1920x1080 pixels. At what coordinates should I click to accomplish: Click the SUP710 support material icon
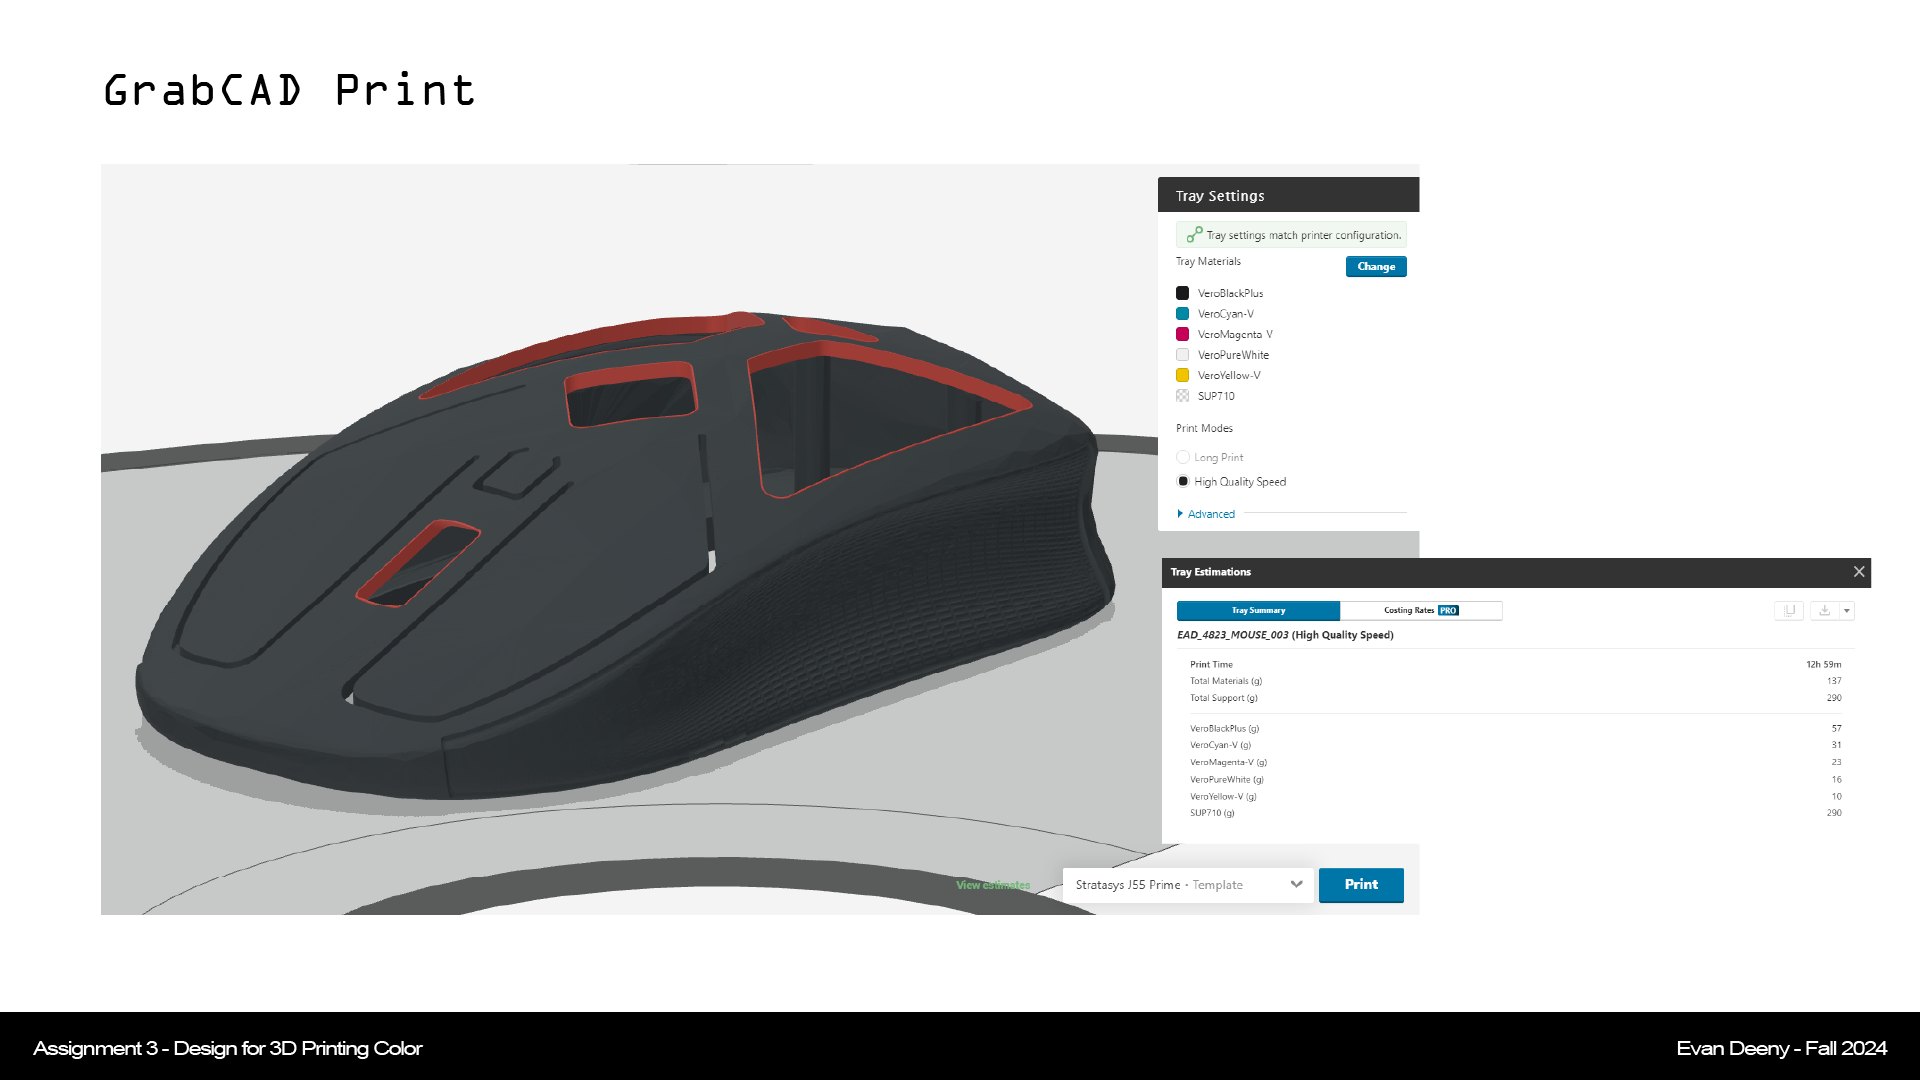tap(1182, 396)
